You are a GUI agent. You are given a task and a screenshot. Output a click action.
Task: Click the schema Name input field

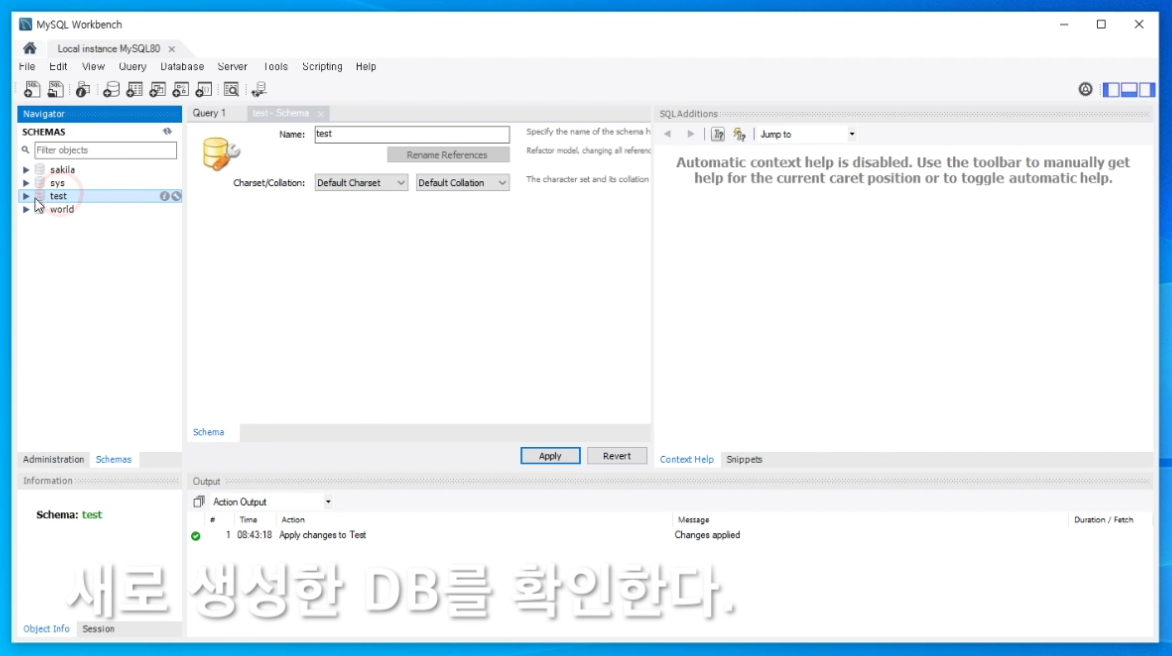412,134
